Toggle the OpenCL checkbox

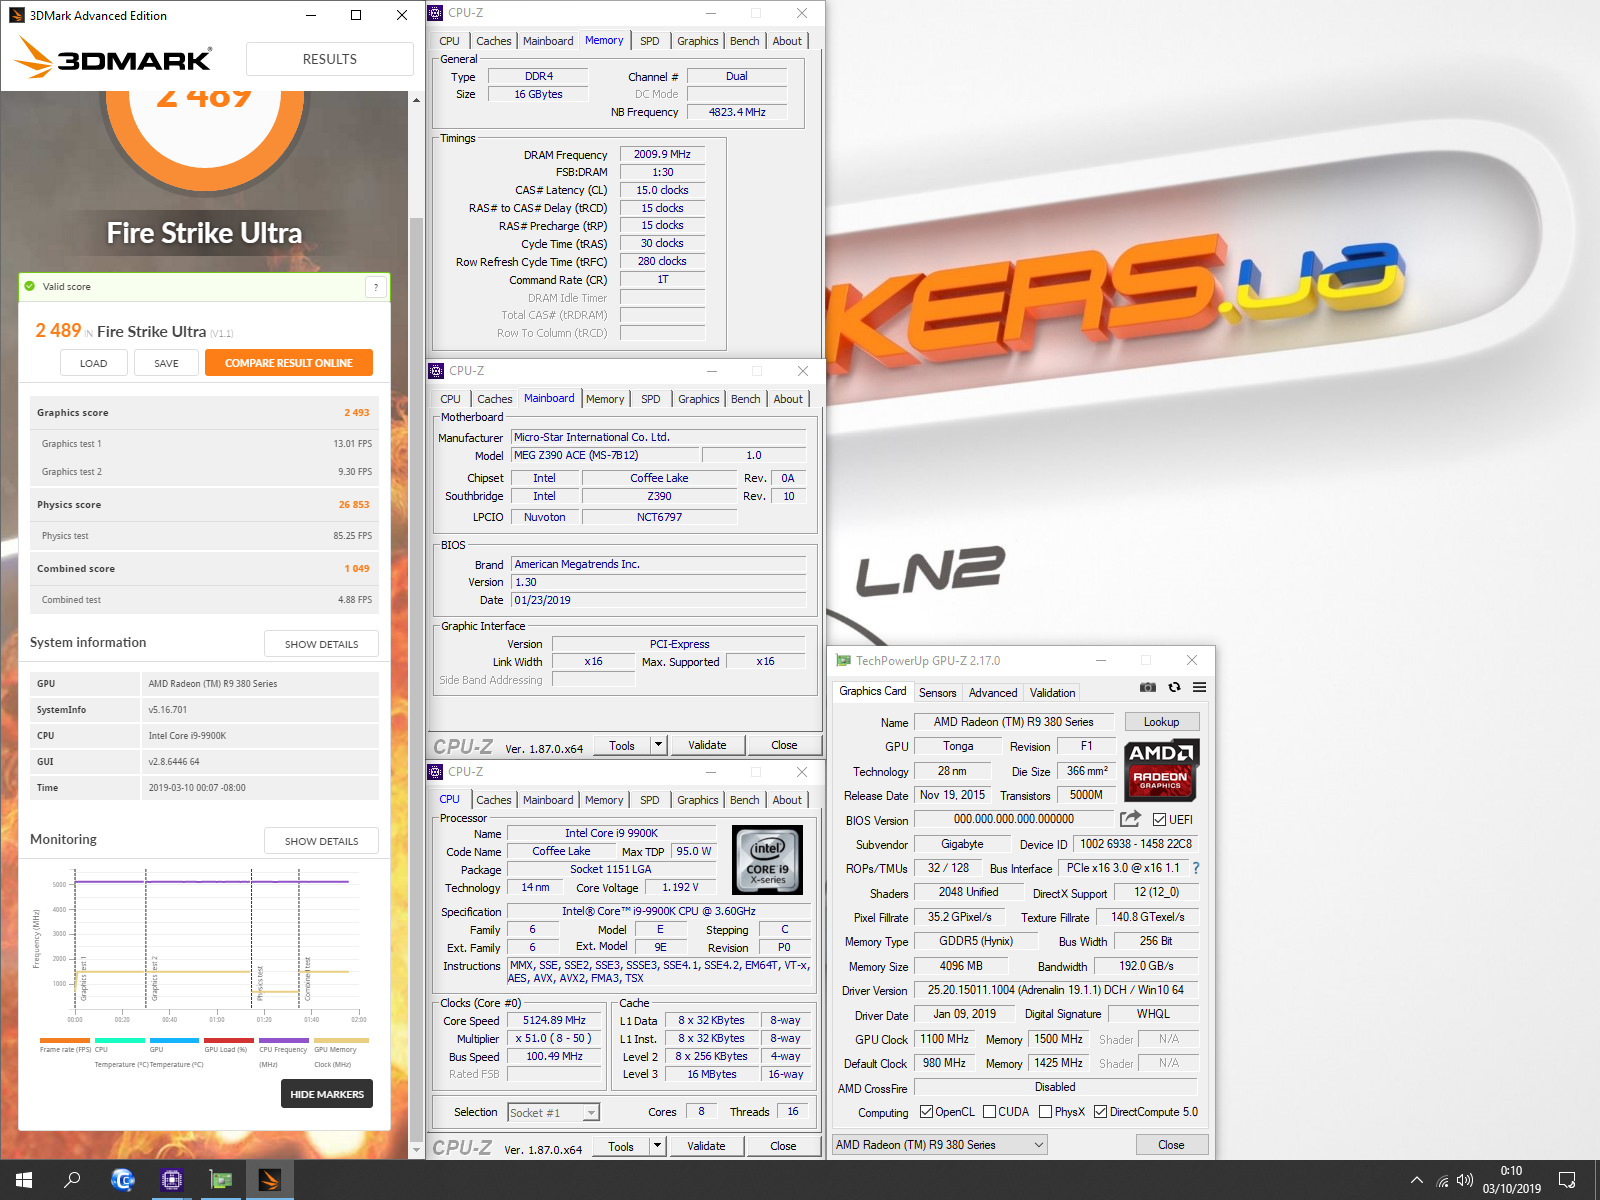pyautogui.click(x=926, y=1112)
